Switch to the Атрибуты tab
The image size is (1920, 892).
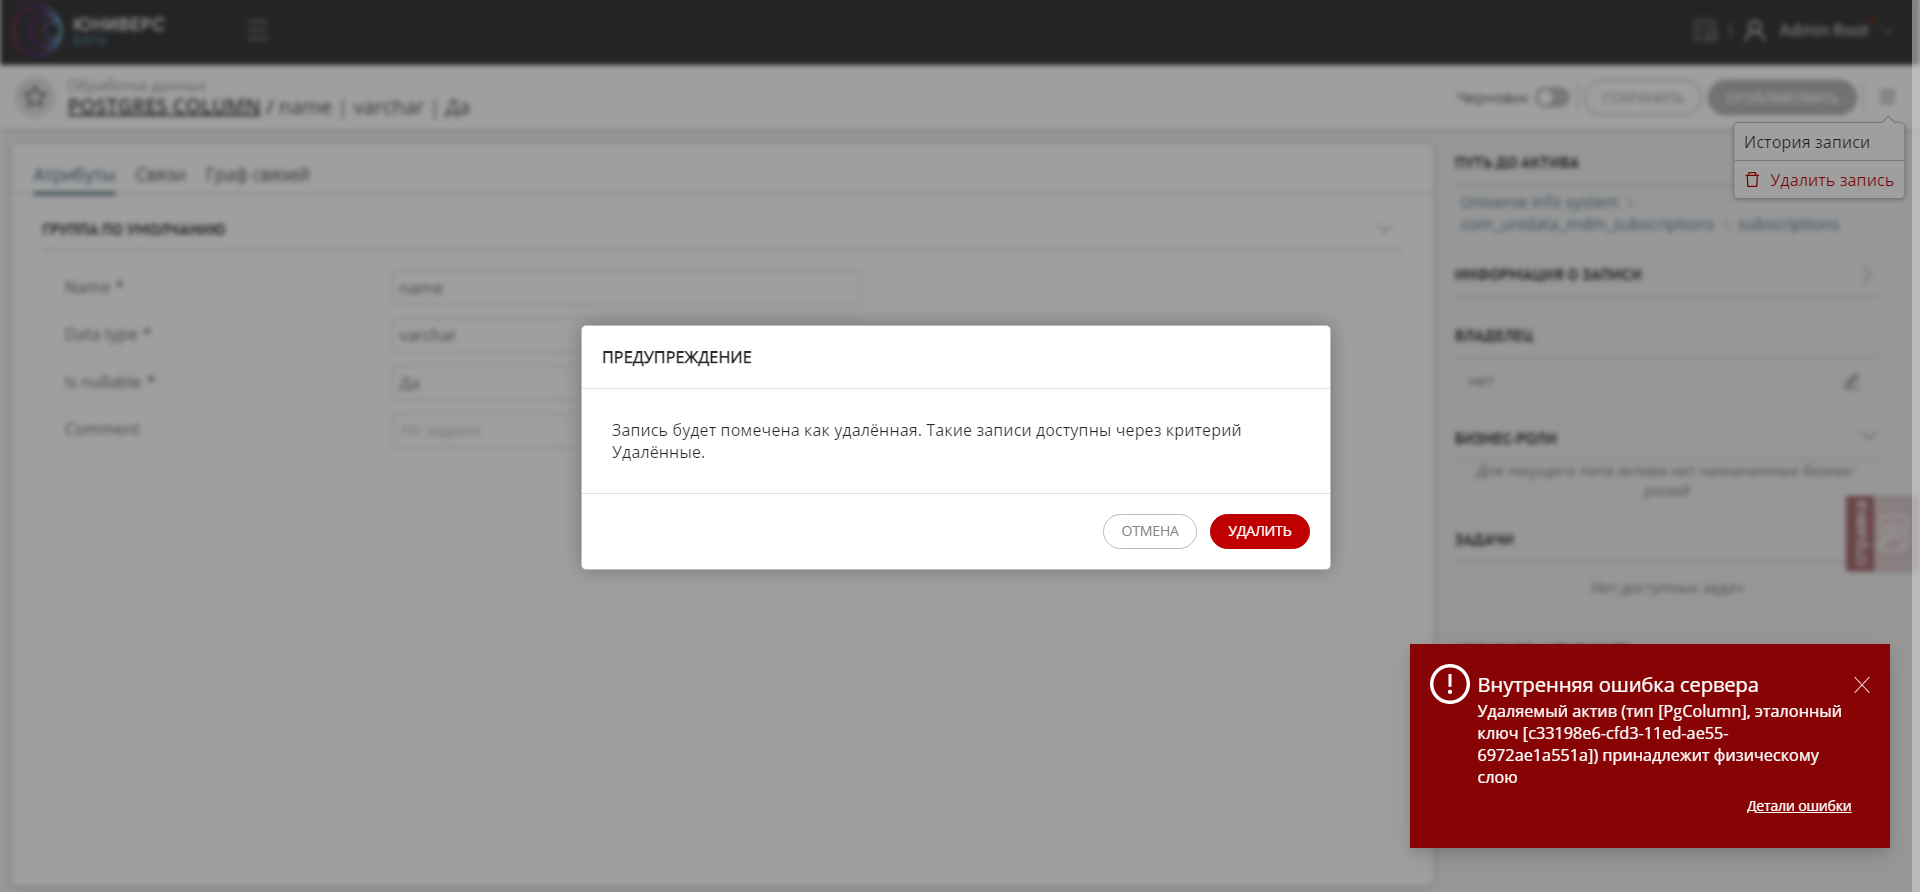(x=74, y=174)
